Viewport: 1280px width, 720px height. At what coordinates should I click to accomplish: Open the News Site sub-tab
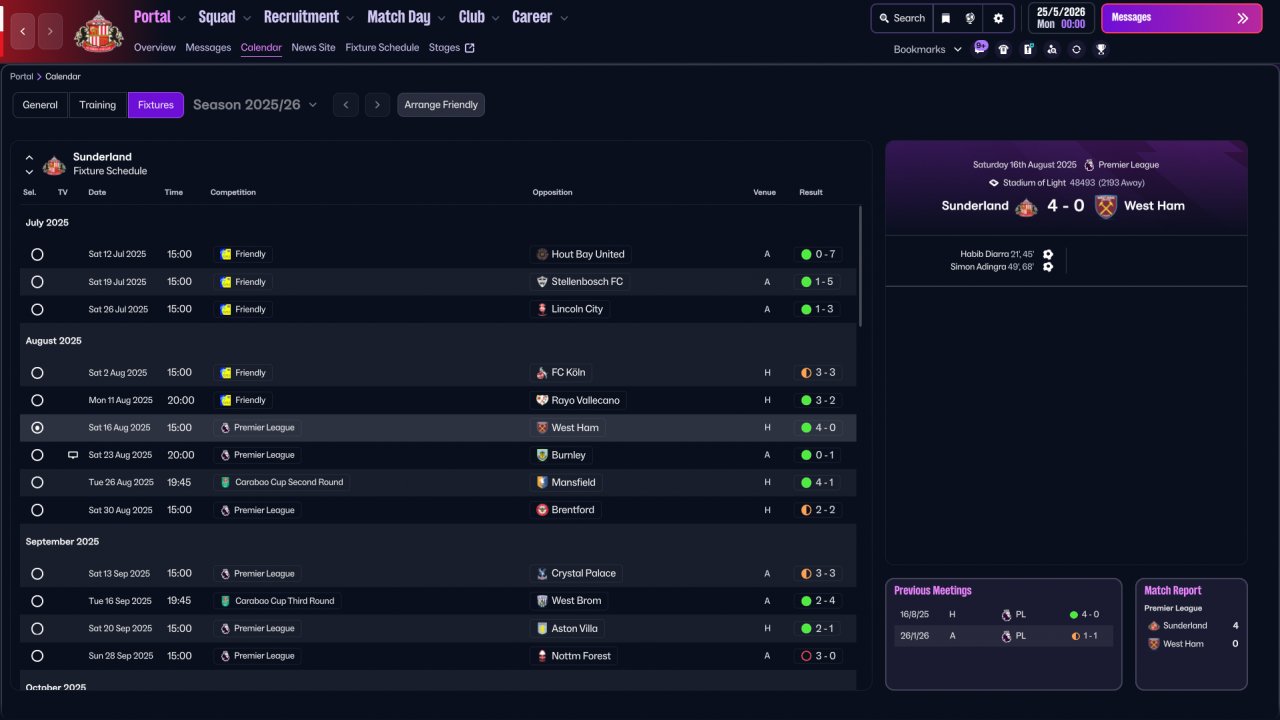[x=314, y=47]
